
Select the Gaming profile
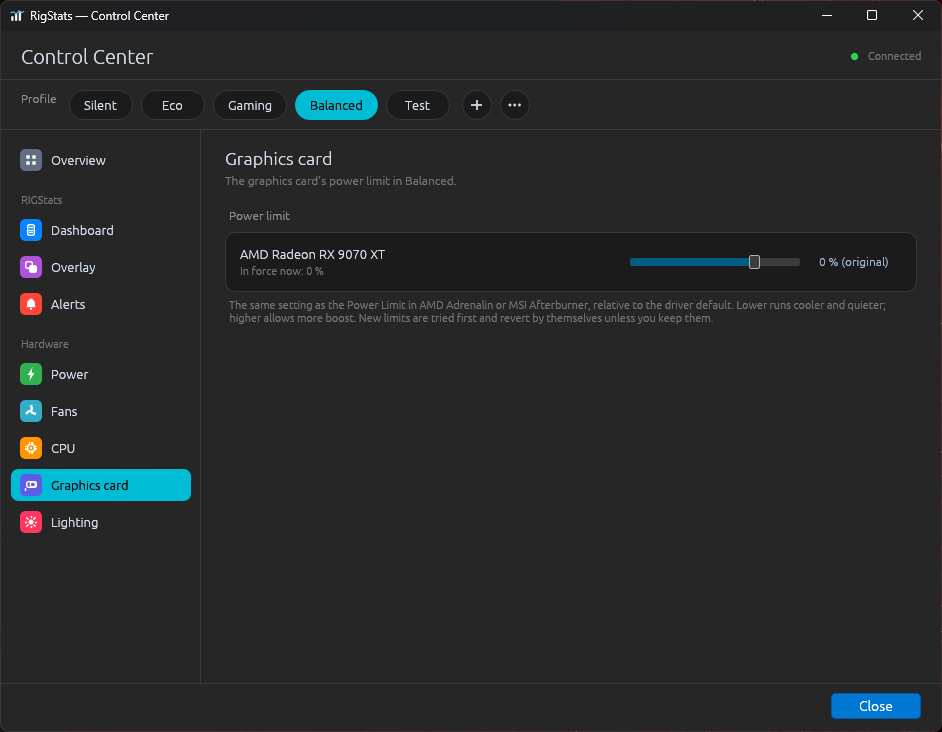click(250, 105)
